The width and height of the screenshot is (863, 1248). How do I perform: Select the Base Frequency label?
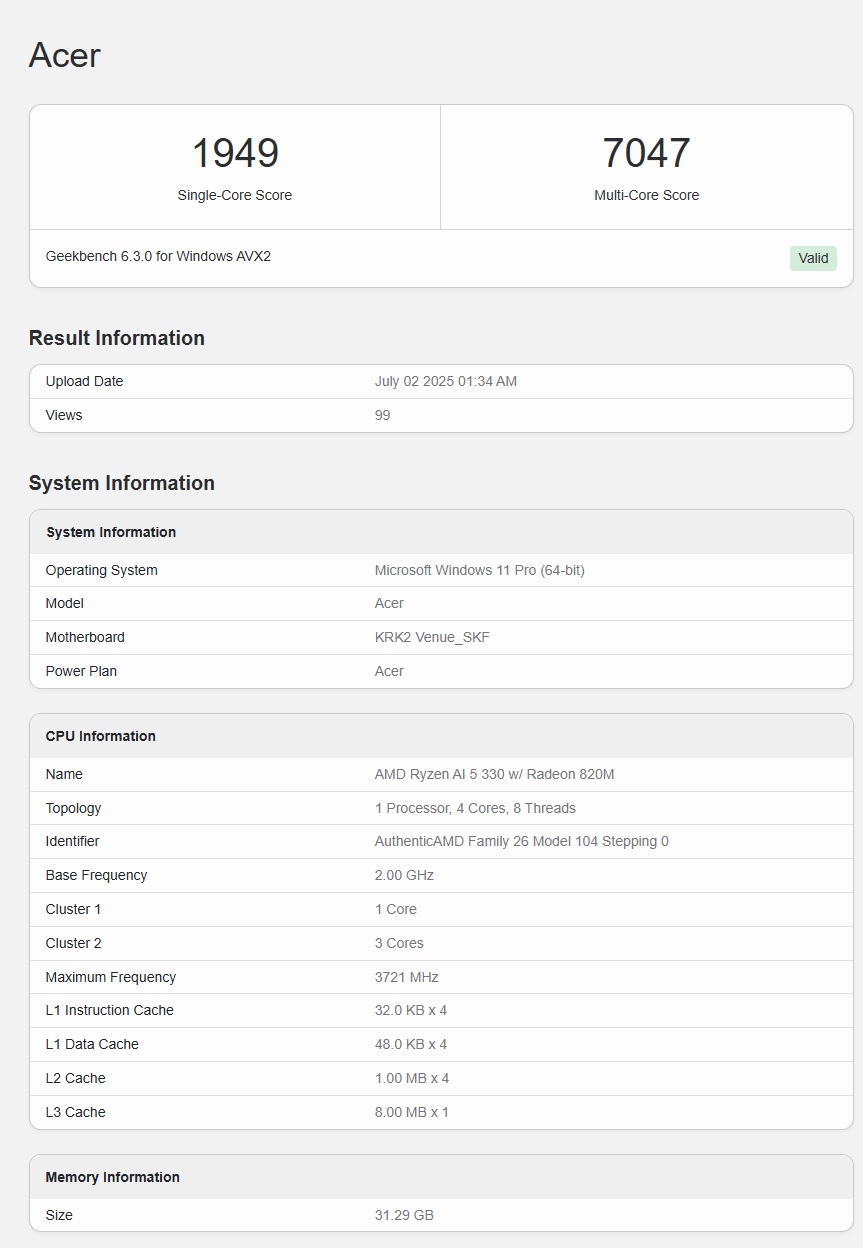coord(96,875)
